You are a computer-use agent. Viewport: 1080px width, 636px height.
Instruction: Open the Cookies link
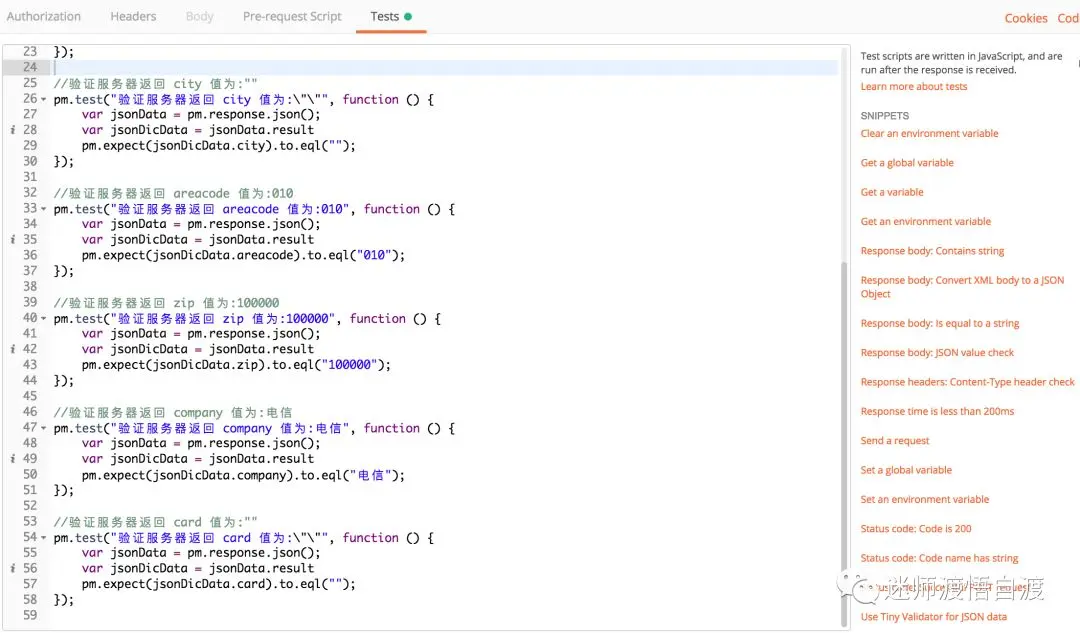1026,19
